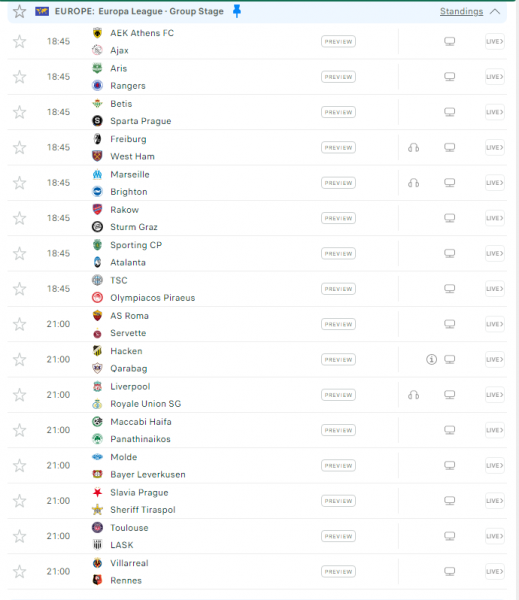Screen dimensions: 519x600
Task: Star the entire Europa League competition
Action: click(20, 11)
